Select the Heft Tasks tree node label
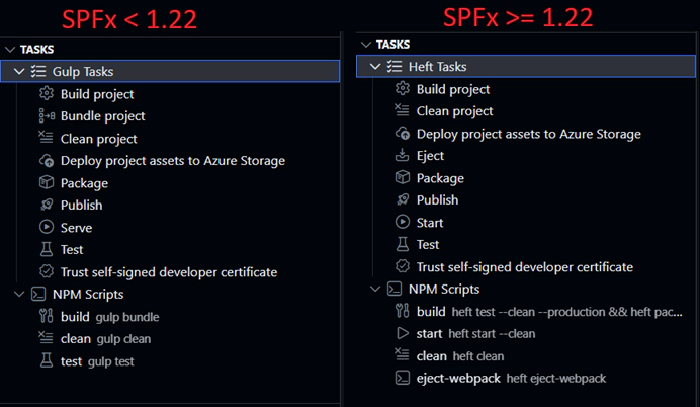Viewport: 700px width, 407px height. 438,66
